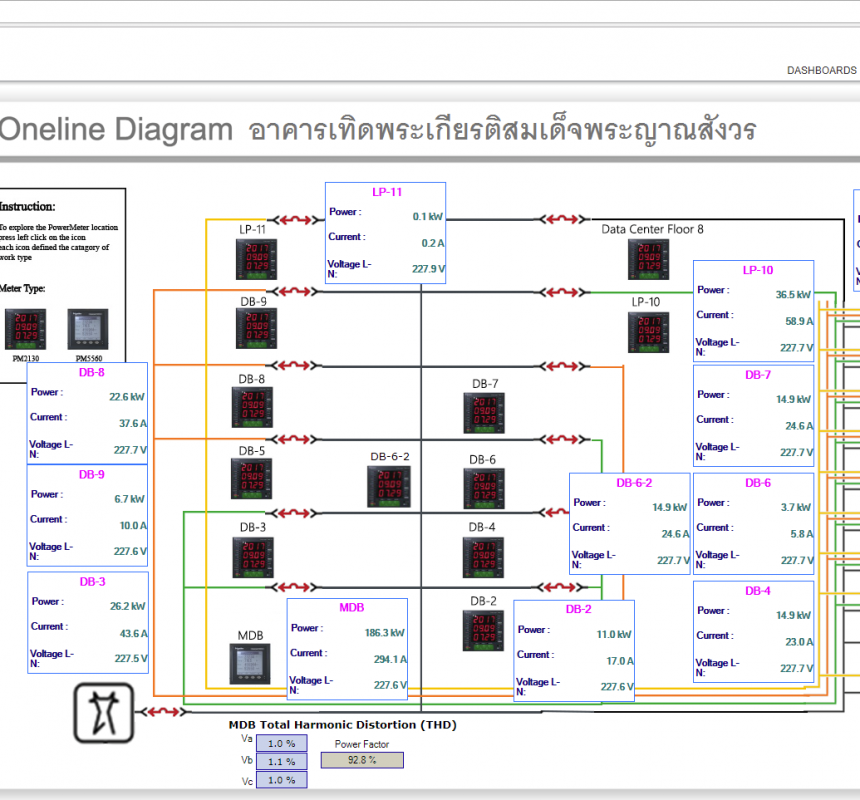Image resolution: width=860 pixels, height=800 pixels.
Task: Select the PM2130 meter type icon
Action: [x=25, y=330]
